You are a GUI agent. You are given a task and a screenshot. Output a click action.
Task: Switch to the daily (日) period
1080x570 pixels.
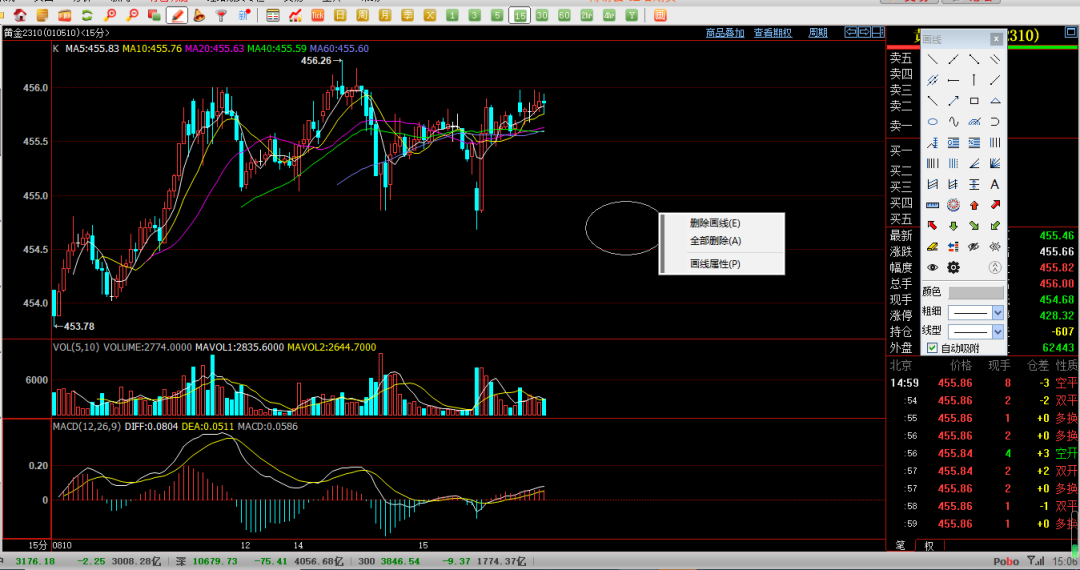pos(340,15)
